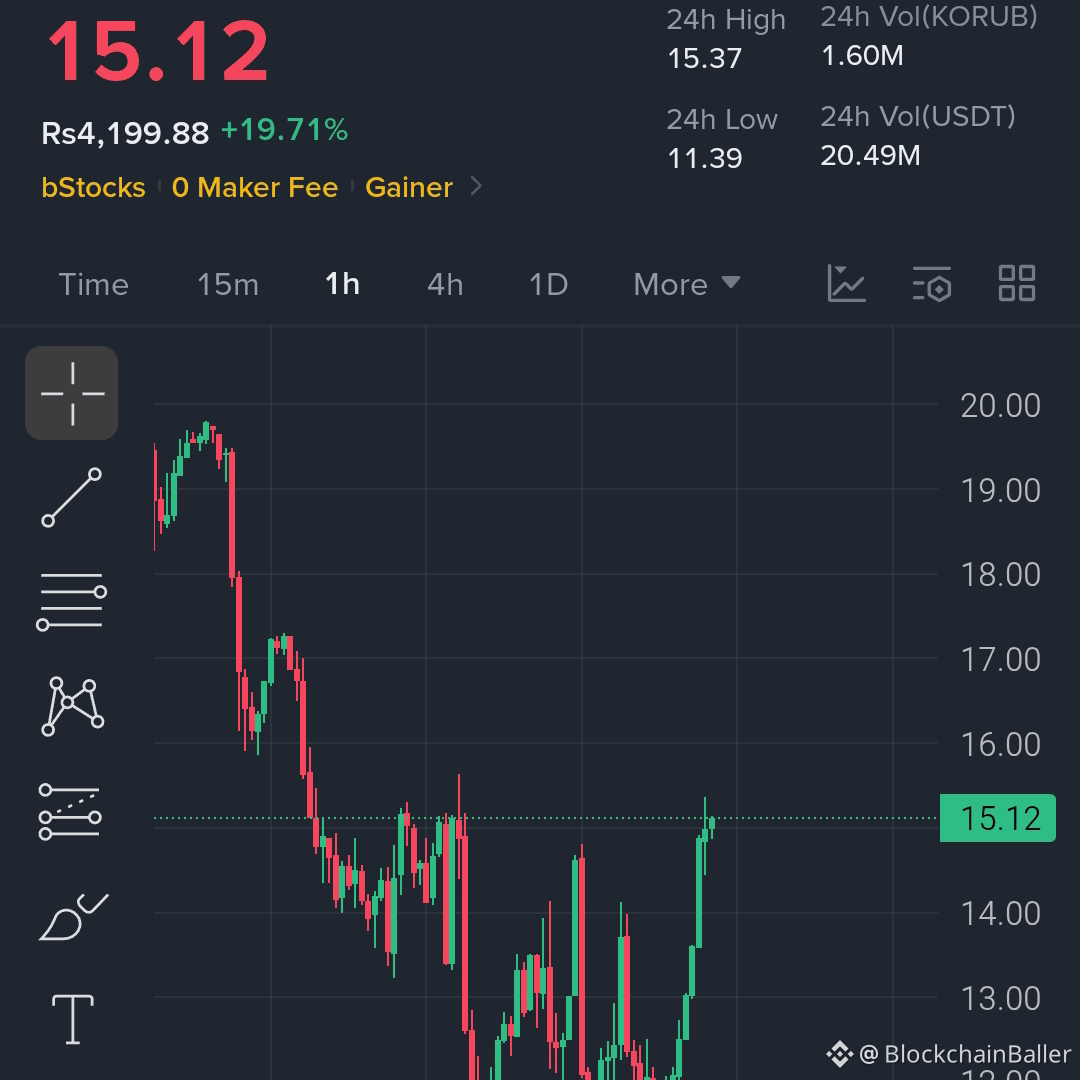This screenshot has height=1080, width=1080.
Task: Switch to the 15m interval
Action: click(228, 284)
